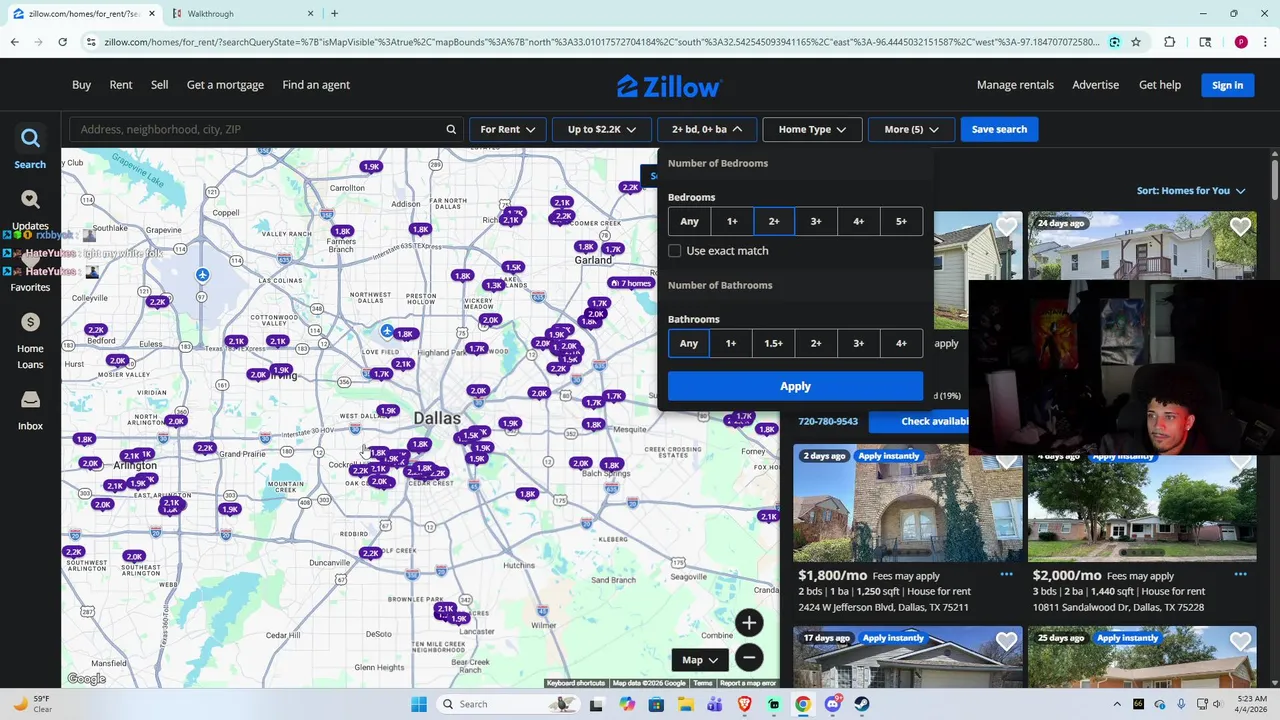
Task: Open the Windows Start menu
Action: [419, 704]
